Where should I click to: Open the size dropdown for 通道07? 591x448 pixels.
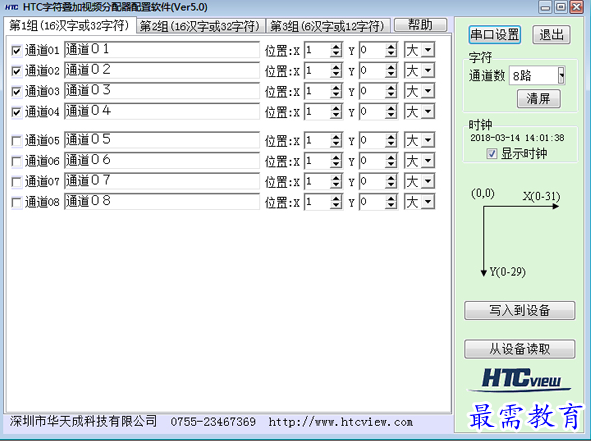pos(428,181)
